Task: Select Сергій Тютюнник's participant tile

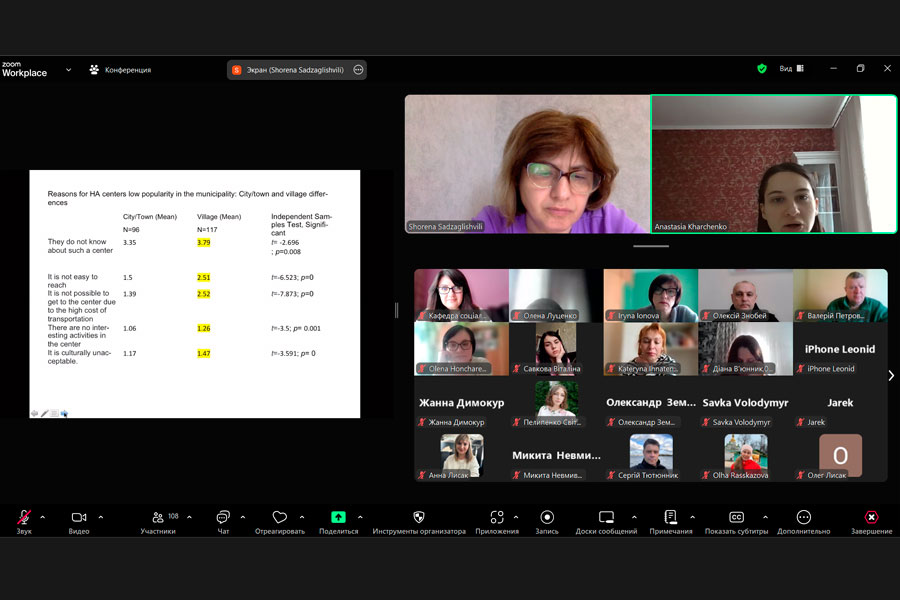Action: [651, 455]
